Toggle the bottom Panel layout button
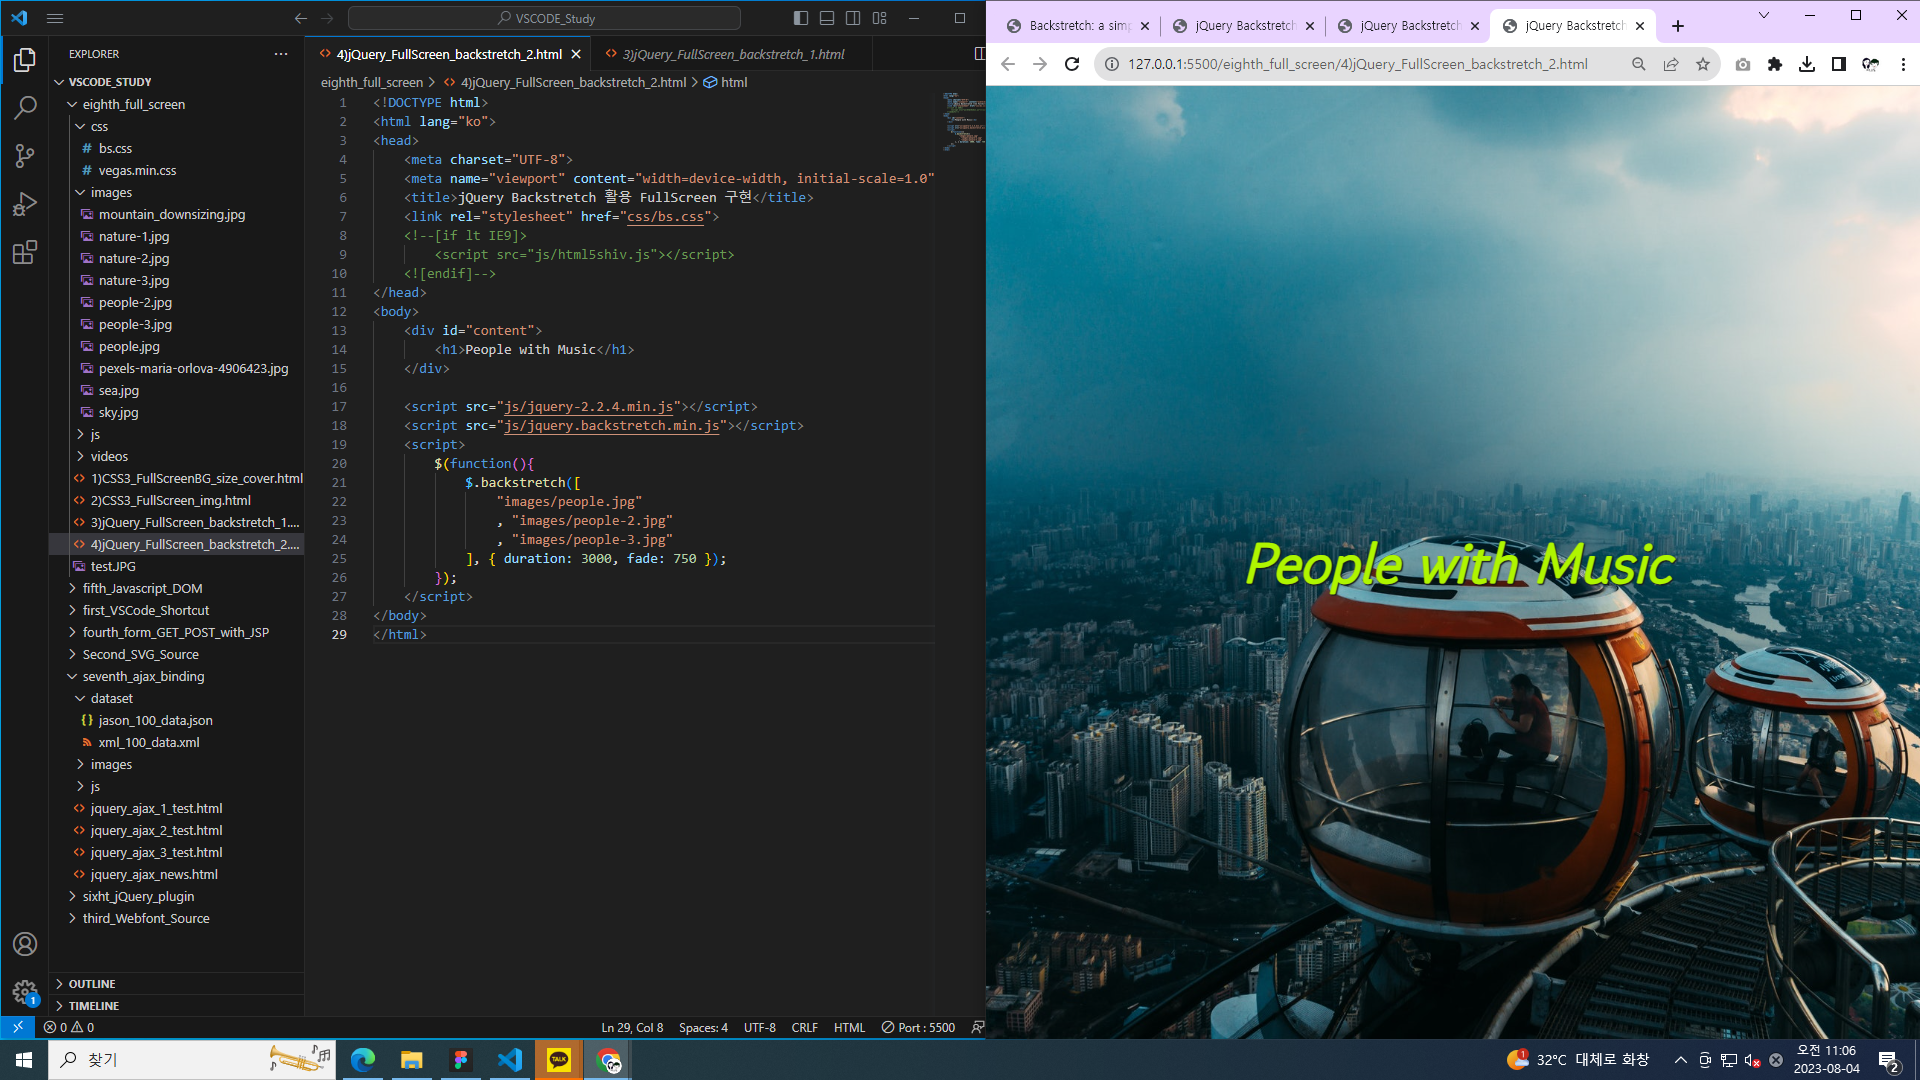The width and height of the screenshot is (1920, 1080). point(827,18)
